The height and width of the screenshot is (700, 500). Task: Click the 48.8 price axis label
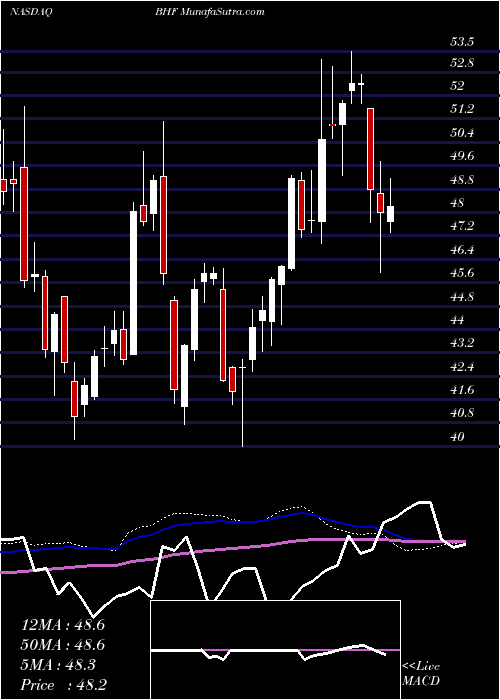462,180
